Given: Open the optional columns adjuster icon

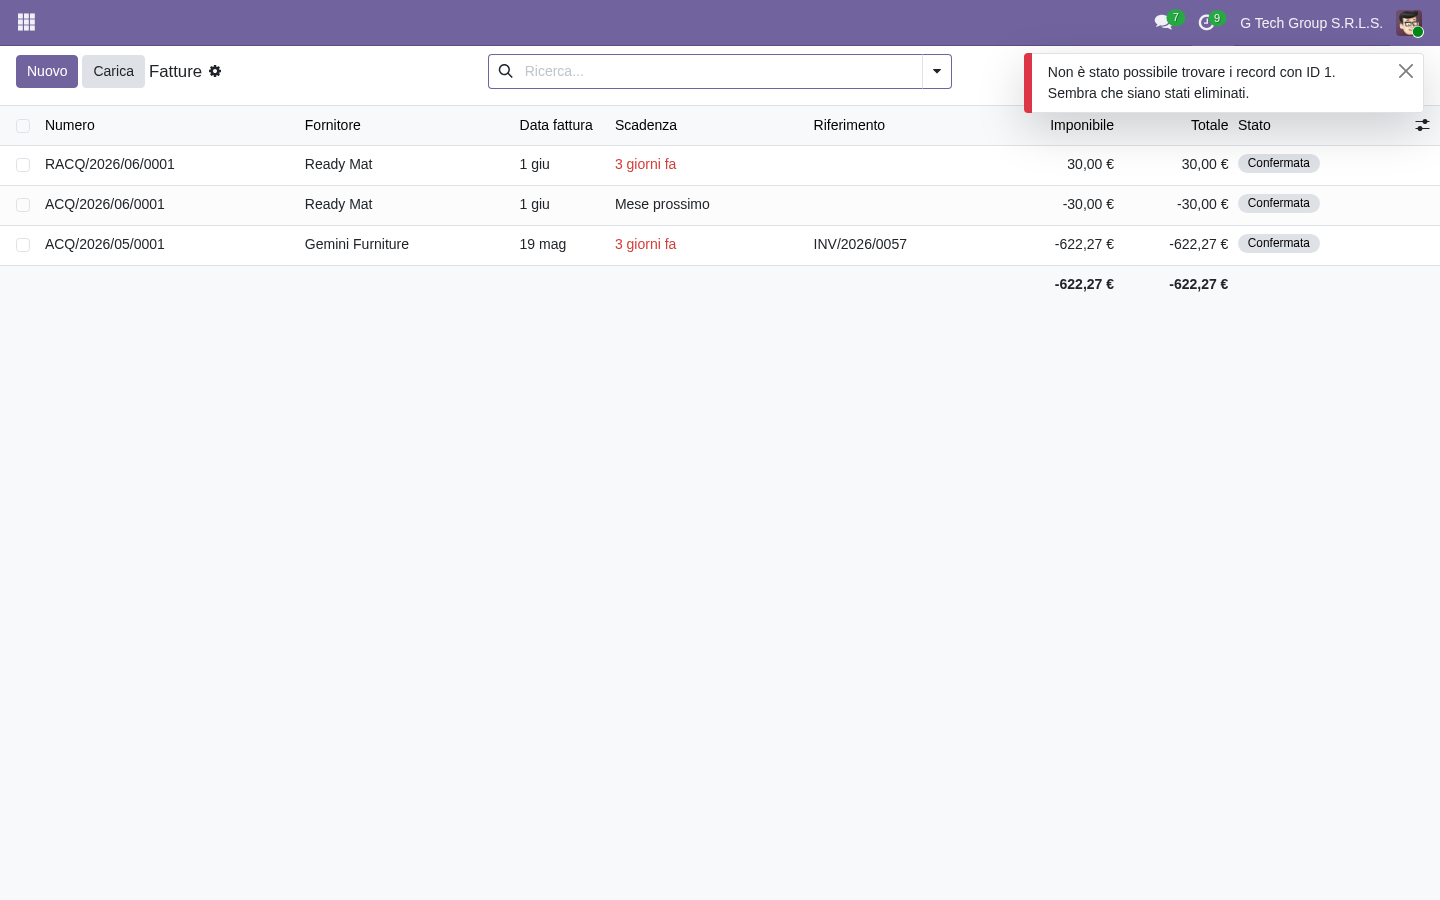Looking at the screenshot, I should coord(1422,125).
